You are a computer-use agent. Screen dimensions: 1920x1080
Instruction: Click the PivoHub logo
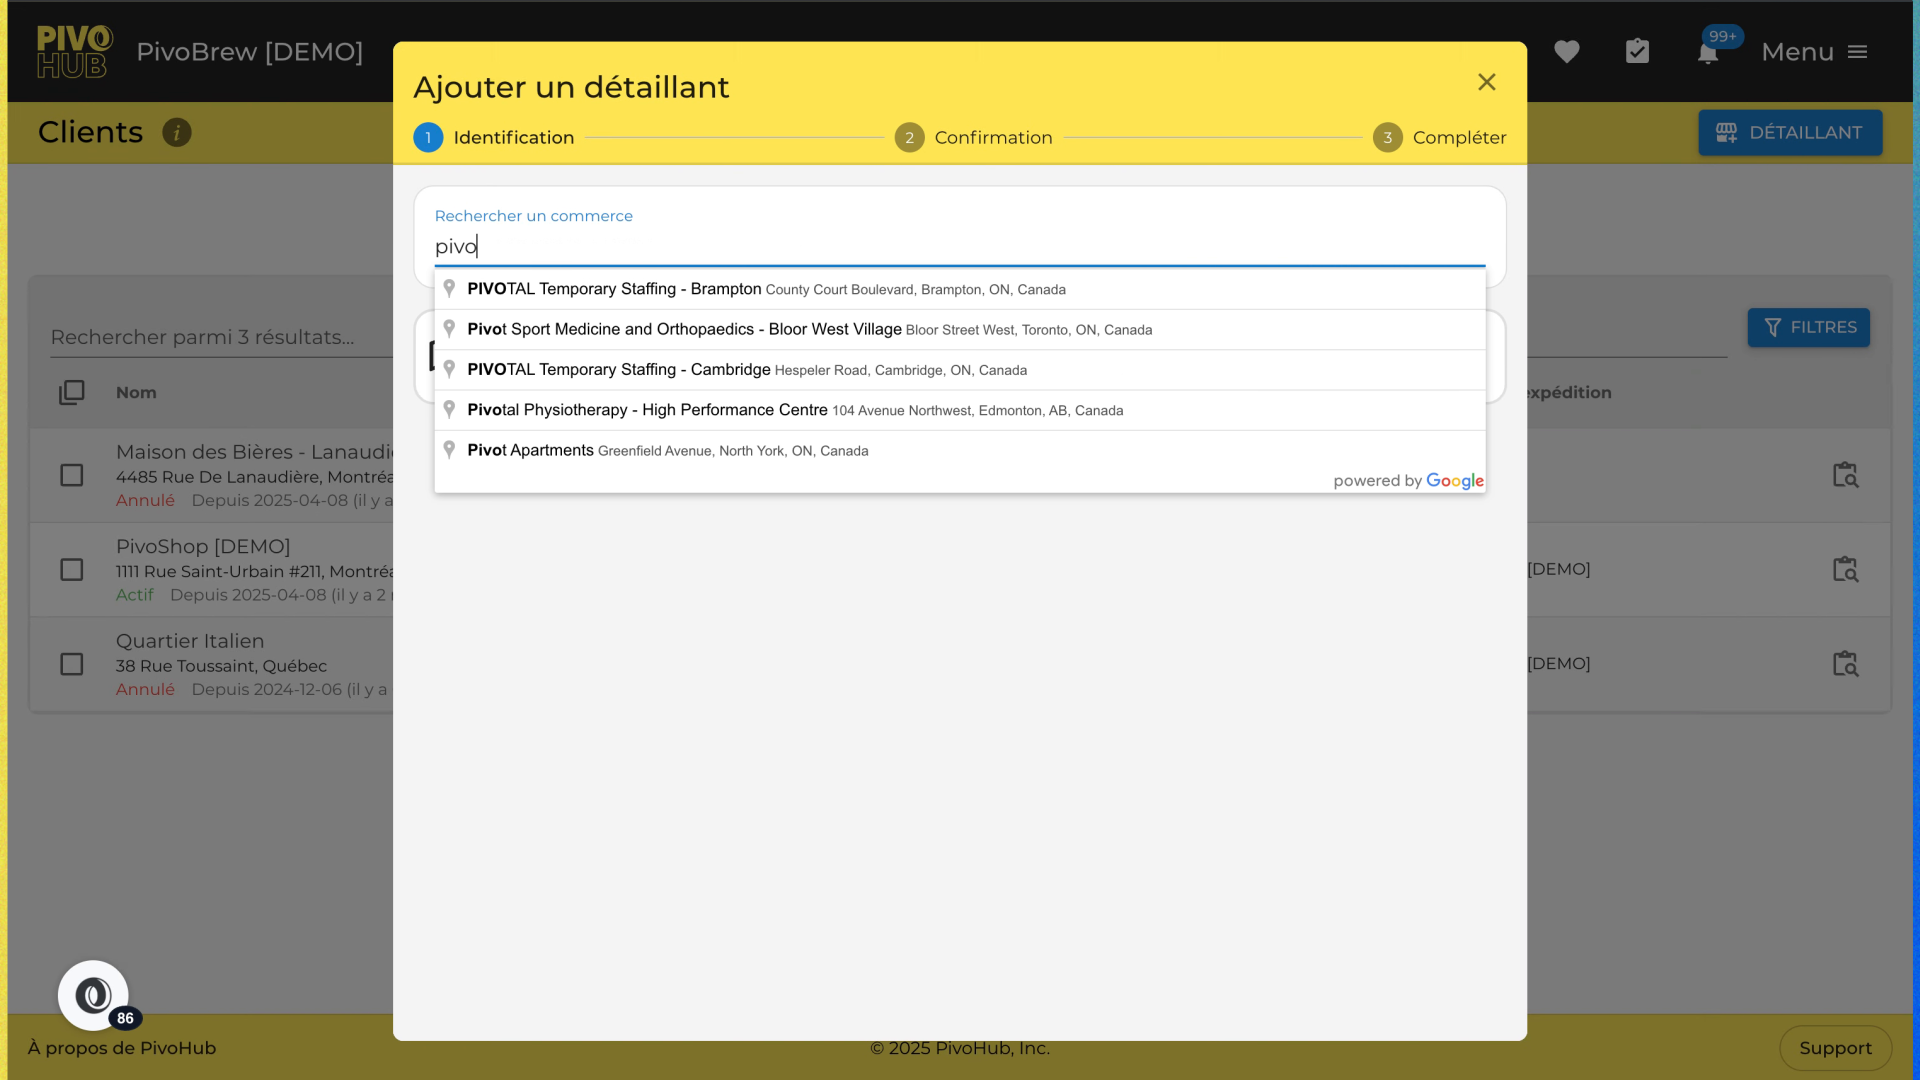point(74,52)
